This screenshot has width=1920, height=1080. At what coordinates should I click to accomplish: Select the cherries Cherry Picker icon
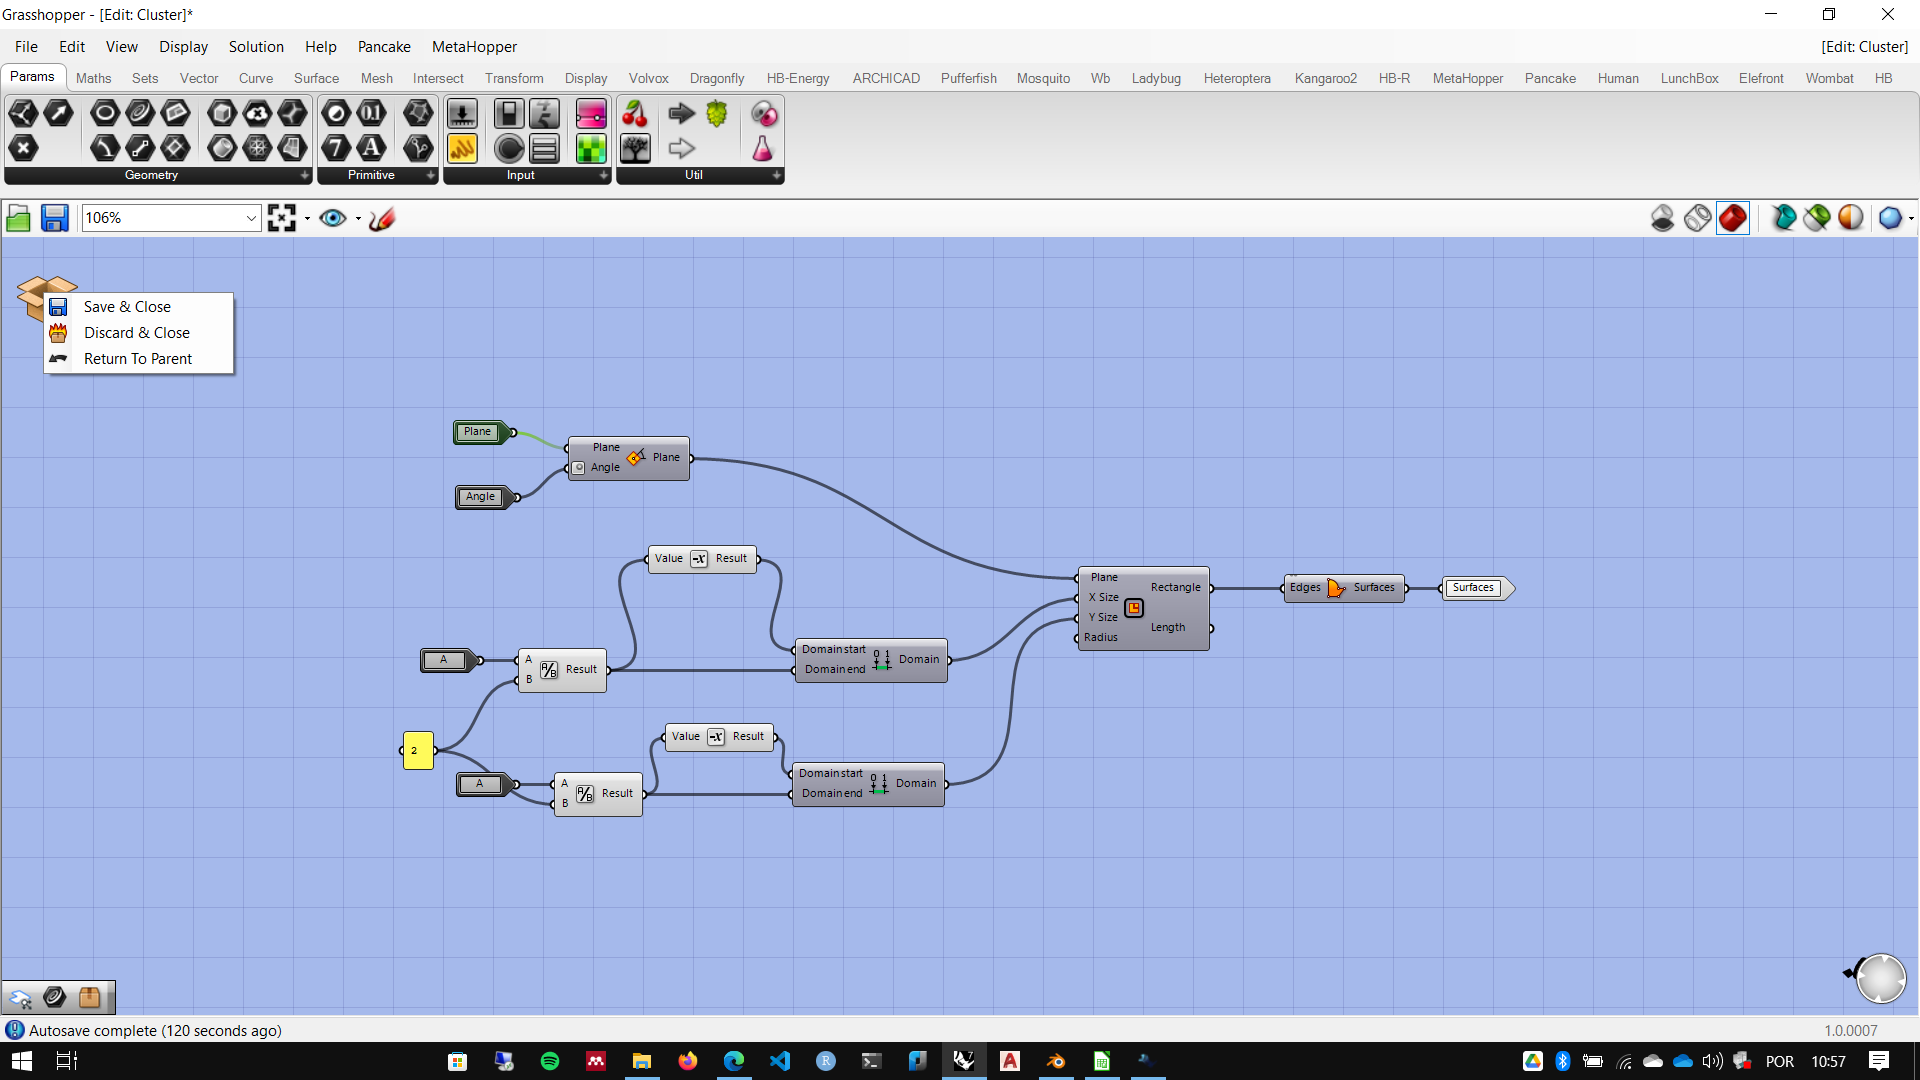(635, 114)
